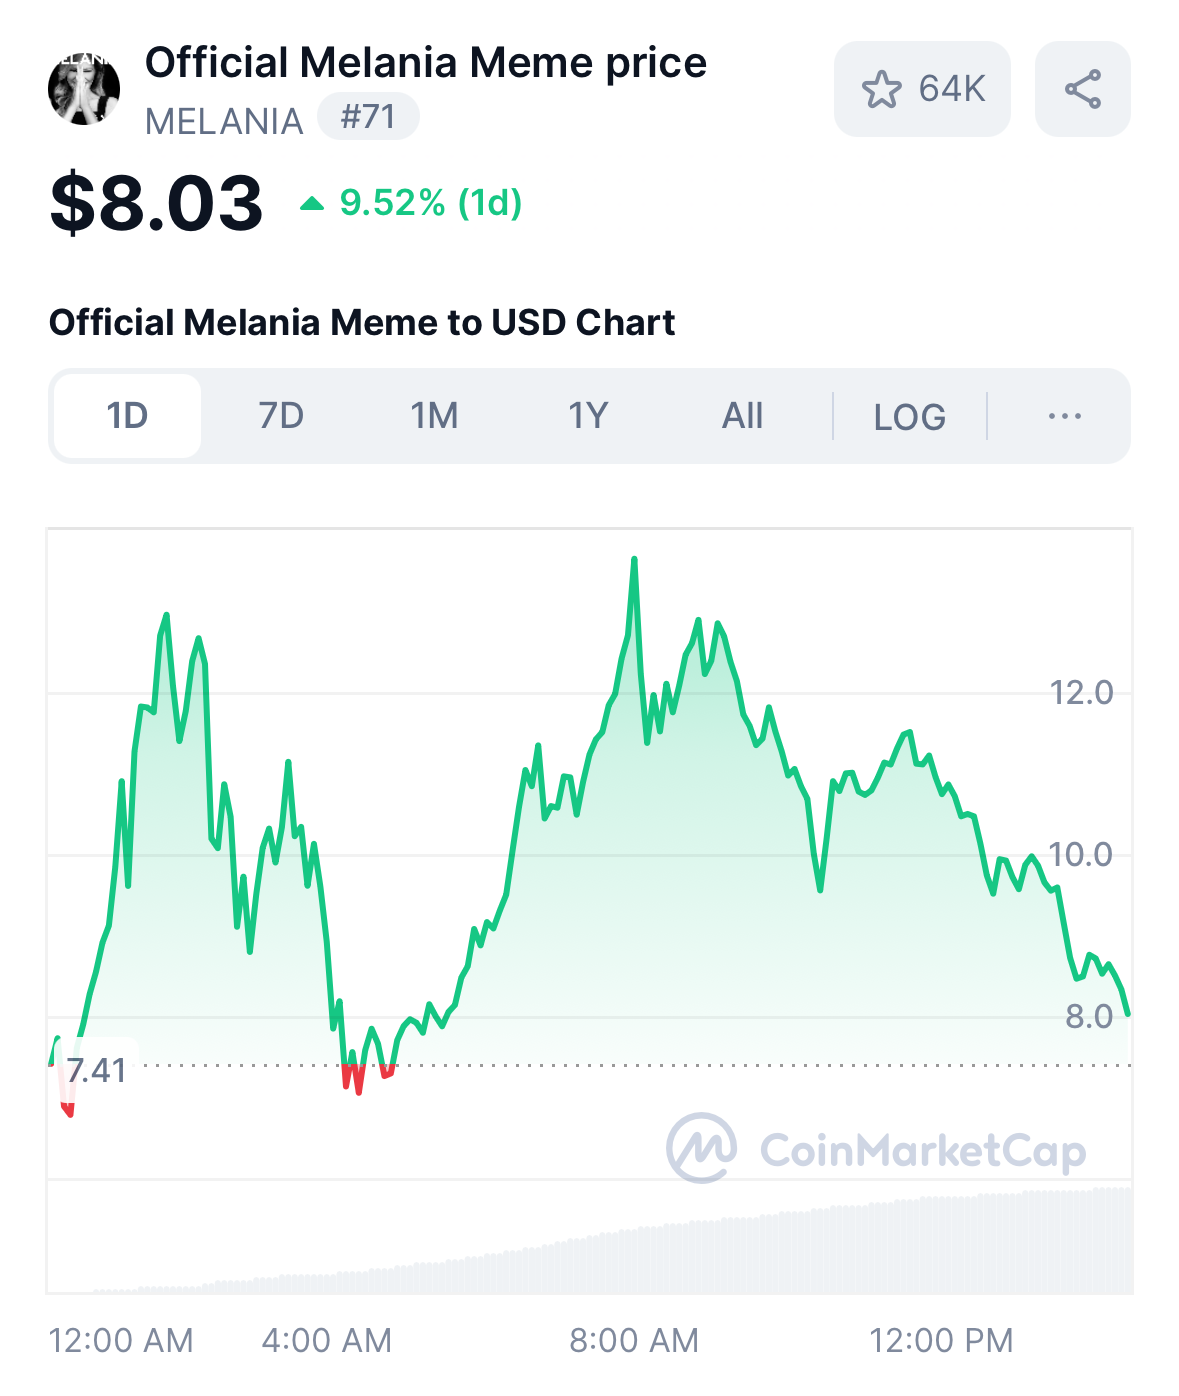The width and height of the screenshot is (1179, 1396).
Task: Click the 8:00 AM time axis label
Action: [x=634, y=1340]
